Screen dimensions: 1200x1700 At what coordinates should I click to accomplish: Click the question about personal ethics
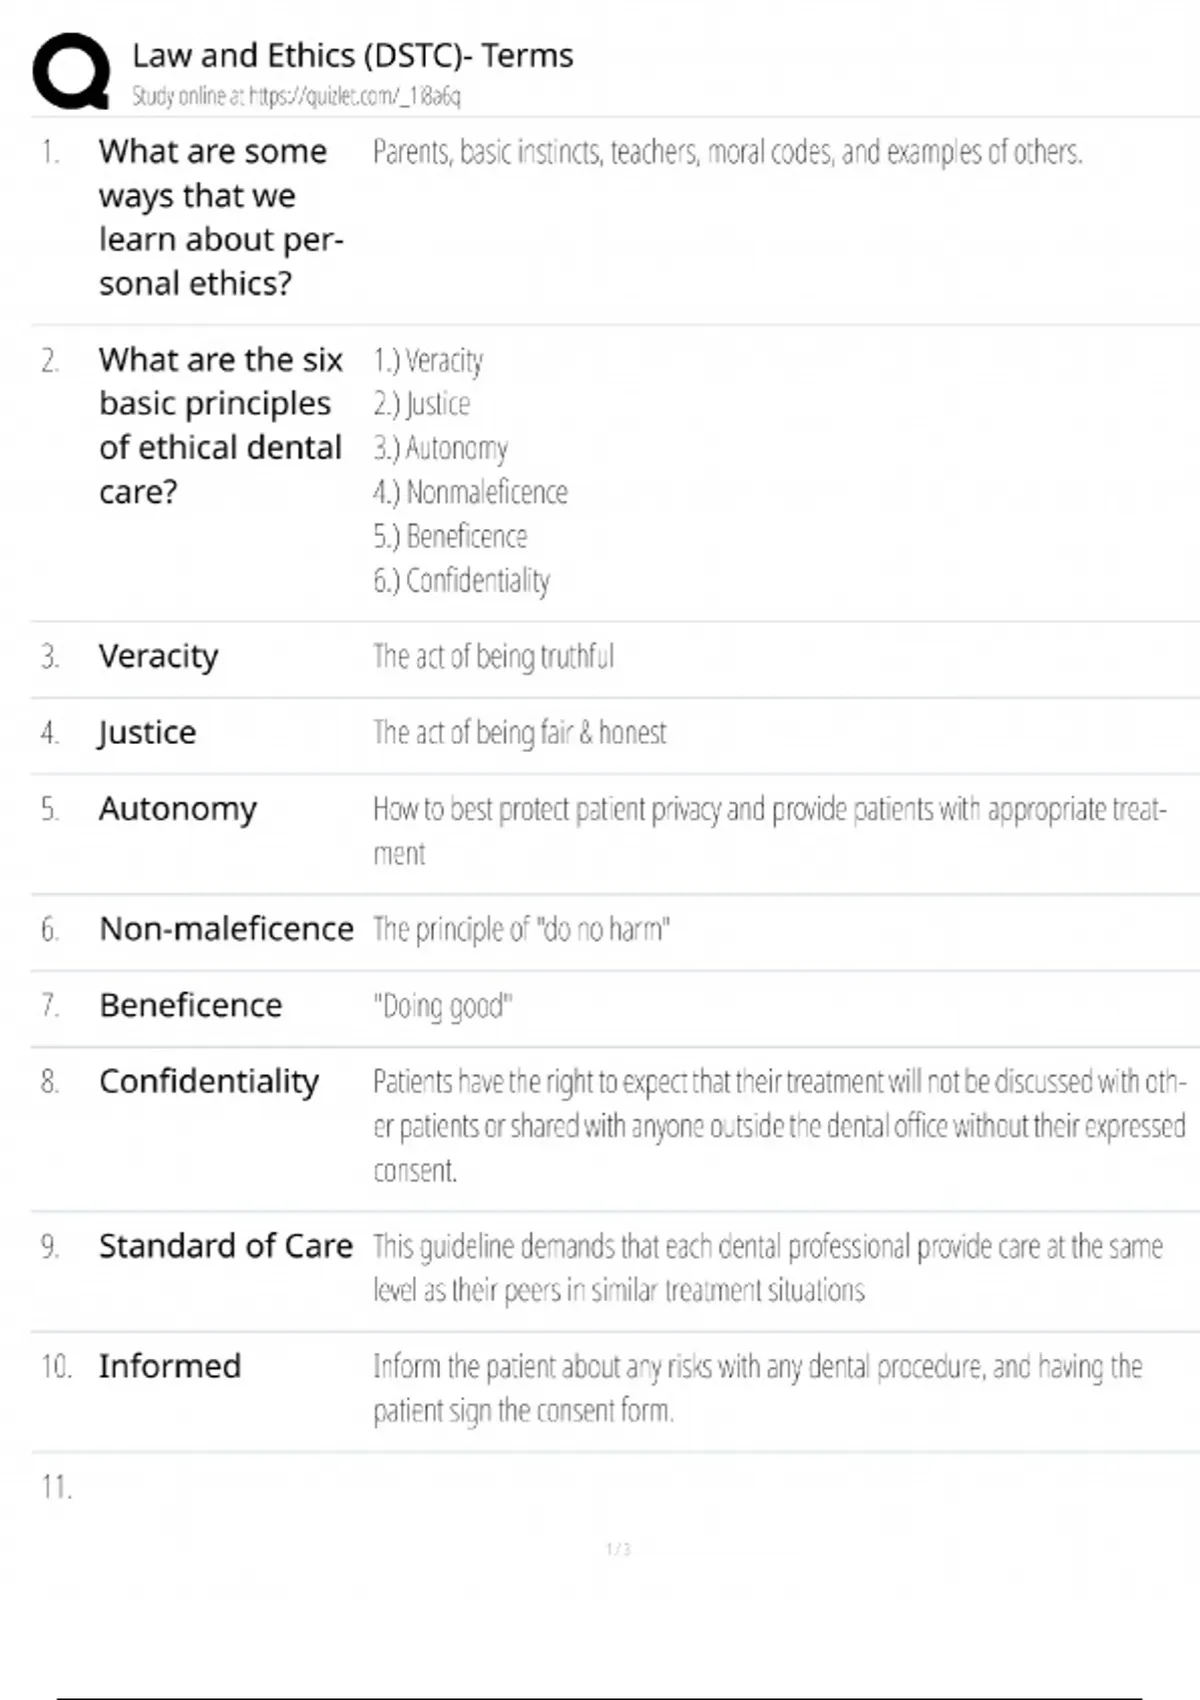[220, 217]
